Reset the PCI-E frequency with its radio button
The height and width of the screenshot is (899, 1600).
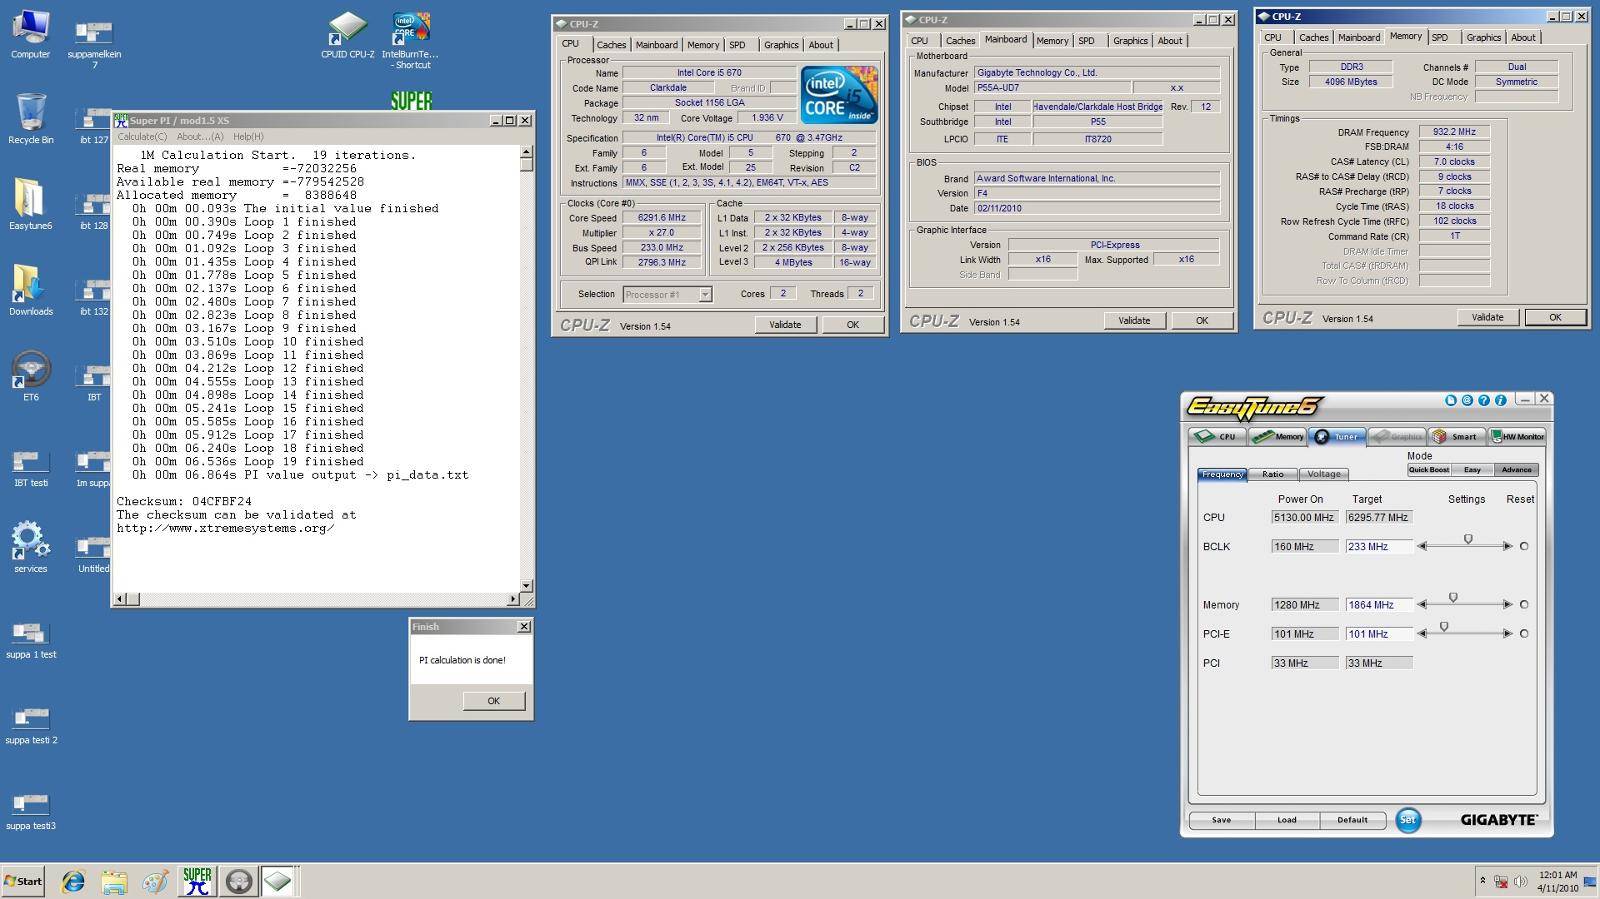click(1524, 633)
